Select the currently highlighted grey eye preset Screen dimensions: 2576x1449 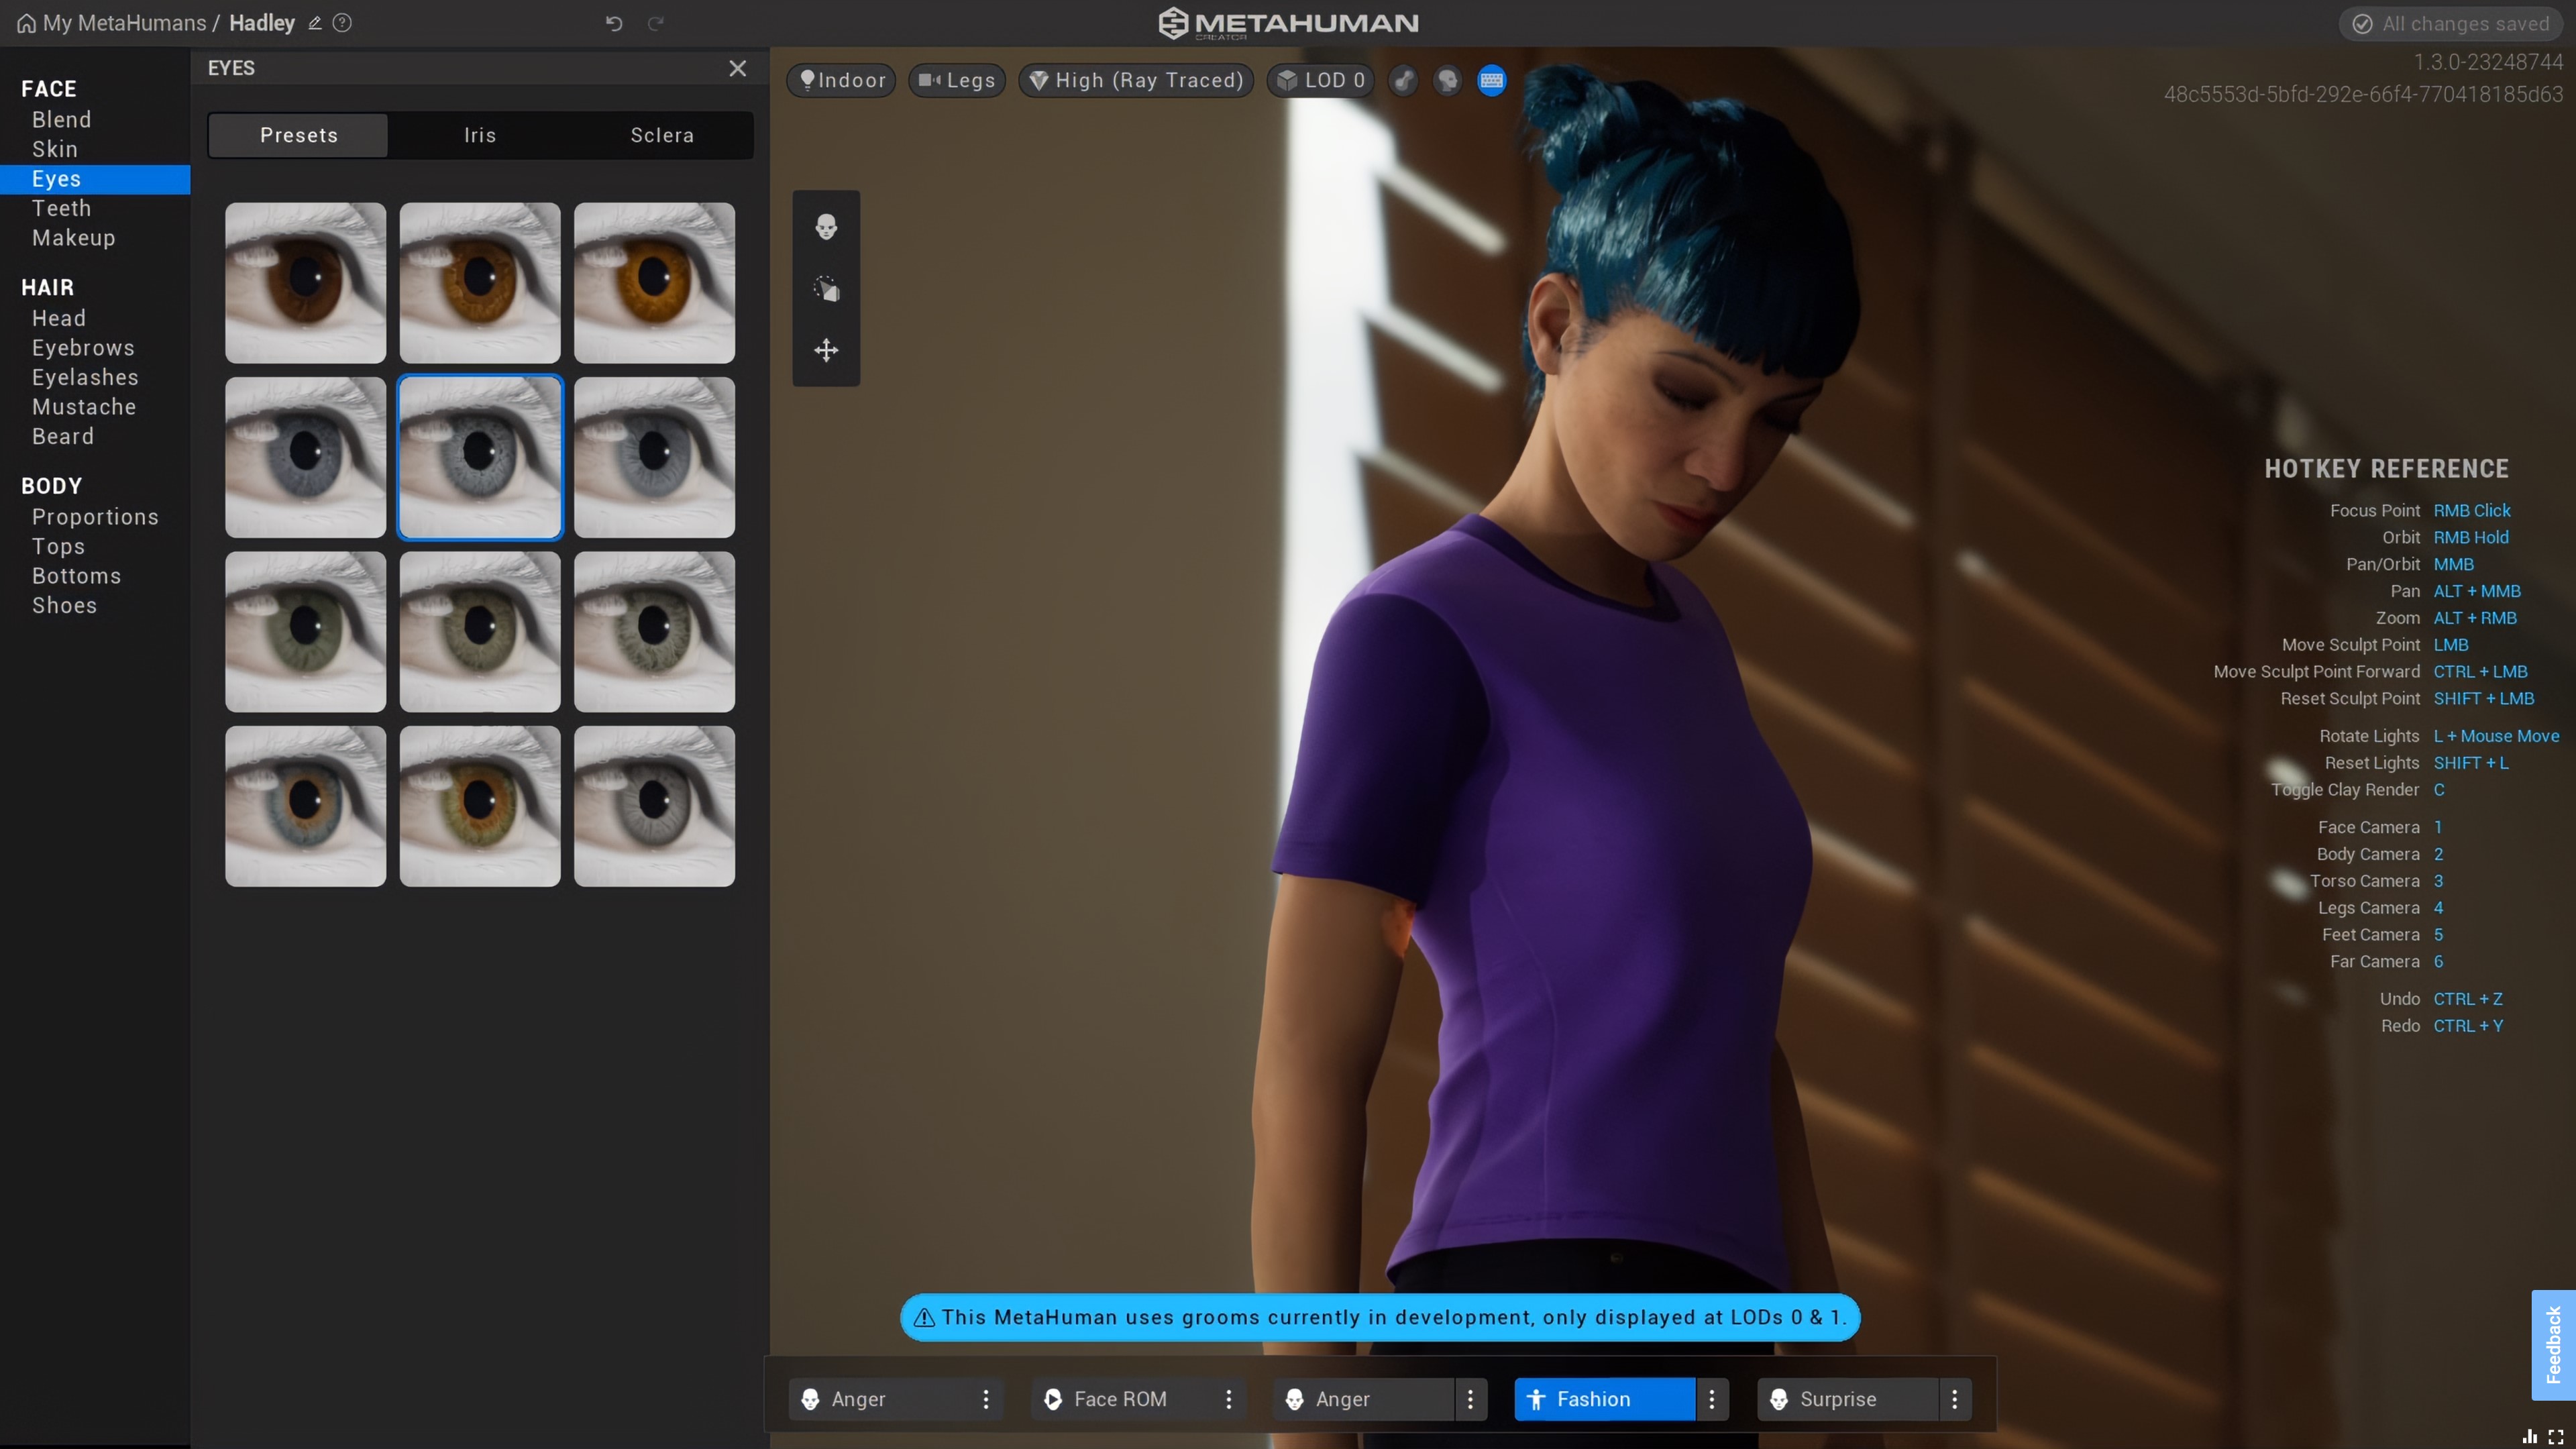point(480,456)
